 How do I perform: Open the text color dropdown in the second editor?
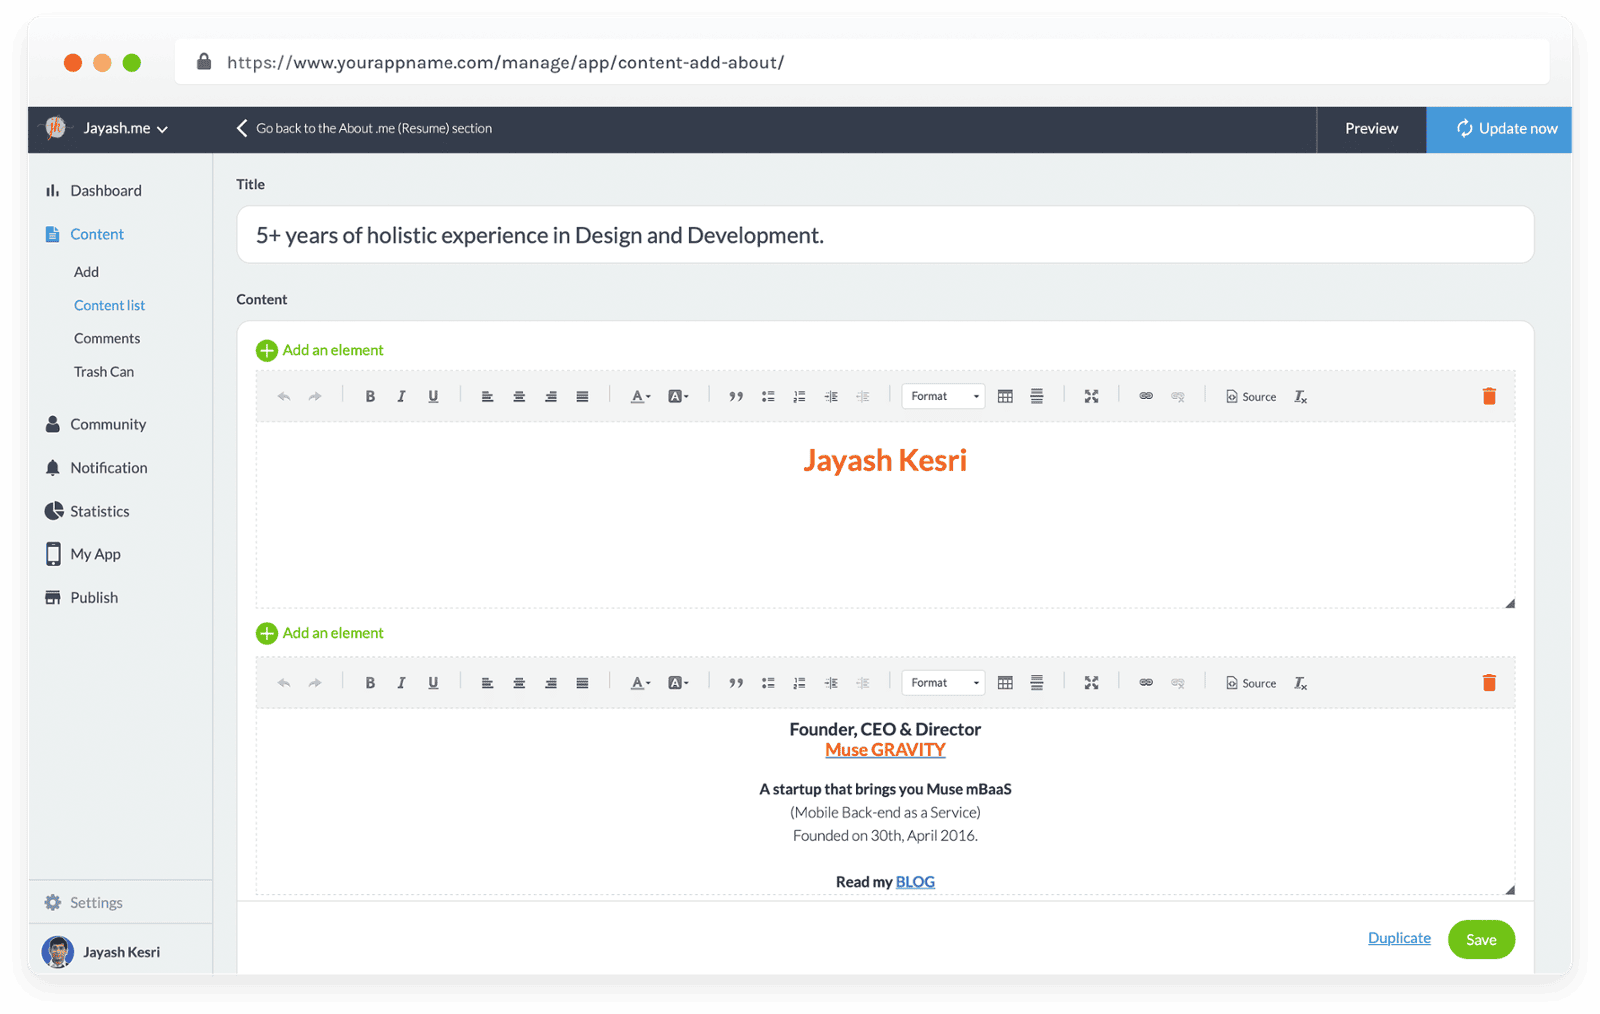[640, 683]
